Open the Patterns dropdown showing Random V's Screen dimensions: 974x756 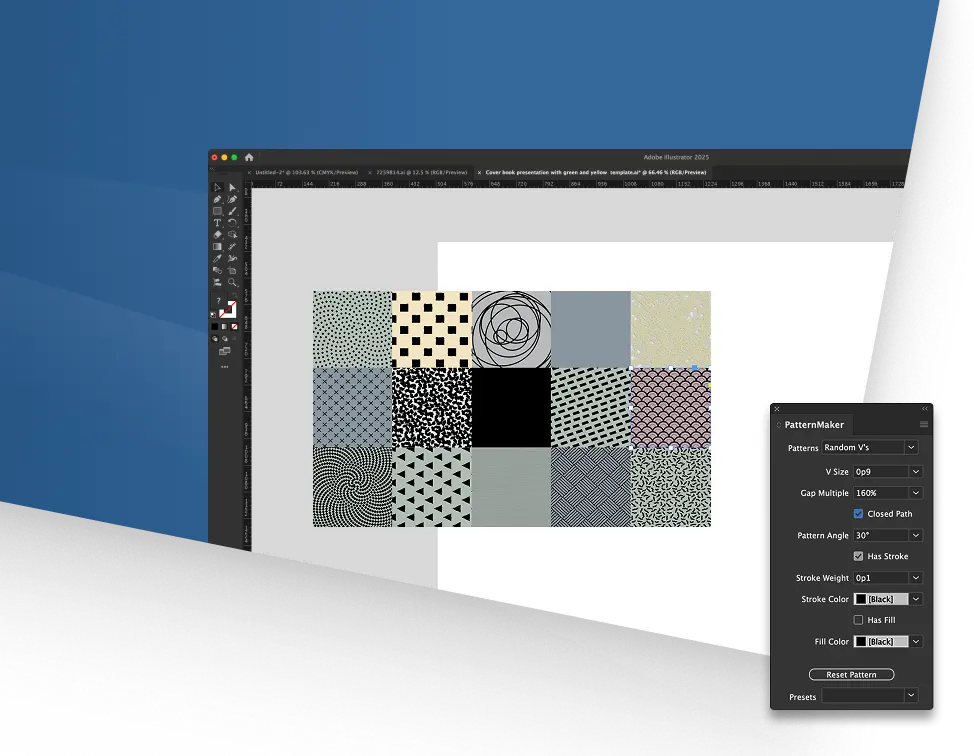point(870,447)
